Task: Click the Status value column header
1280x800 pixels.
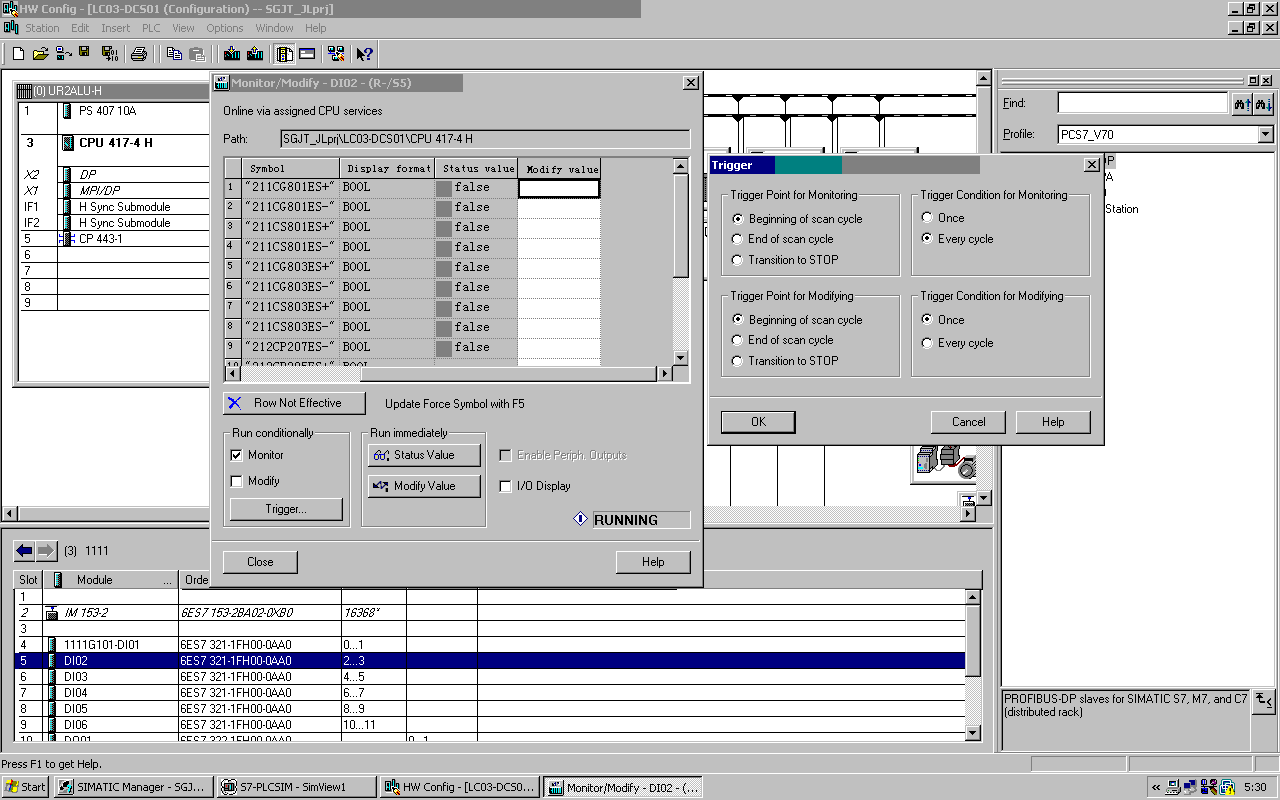Action: point(477,168)
